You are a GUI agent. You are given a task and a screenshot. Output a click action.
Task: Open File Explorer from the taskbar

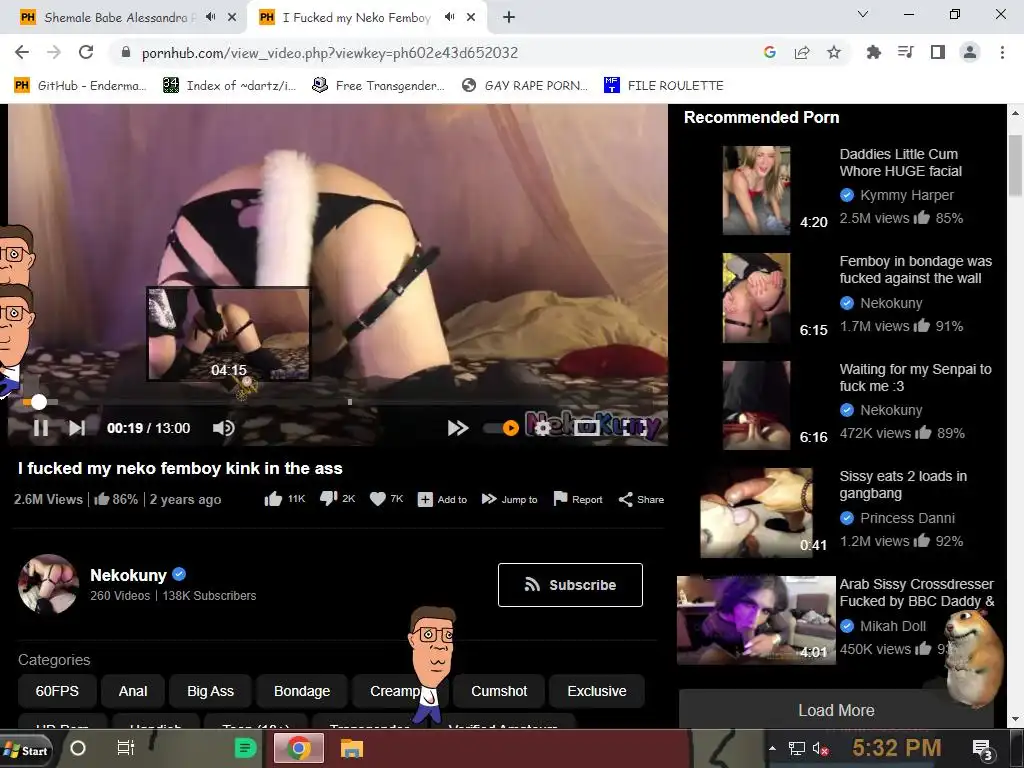(351, 748)
